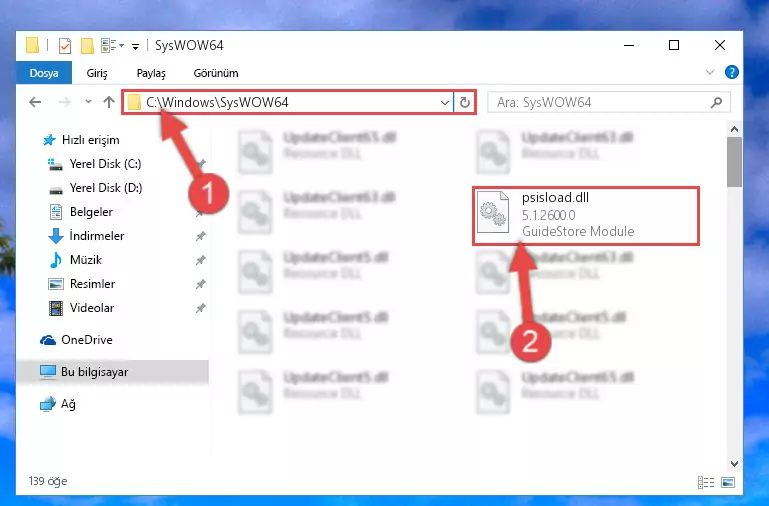Unpin Videolar with its pin icon
769x506 pixels.
point(200,308)
